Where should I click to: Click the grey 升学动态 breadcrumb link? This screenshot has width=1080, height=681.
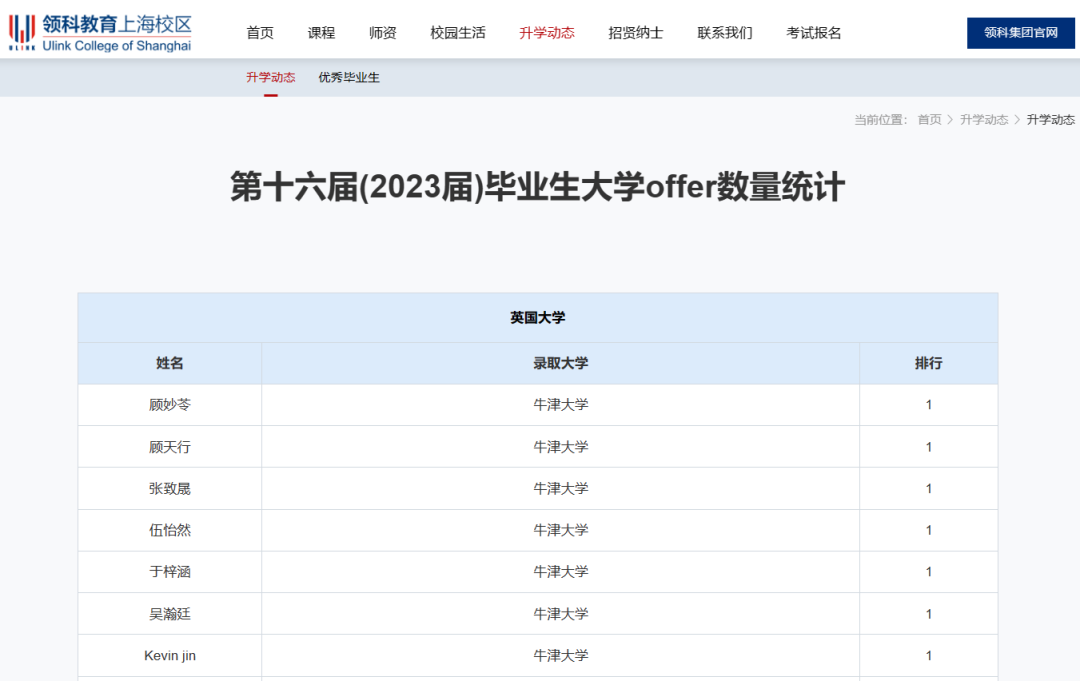pos(984,120)
